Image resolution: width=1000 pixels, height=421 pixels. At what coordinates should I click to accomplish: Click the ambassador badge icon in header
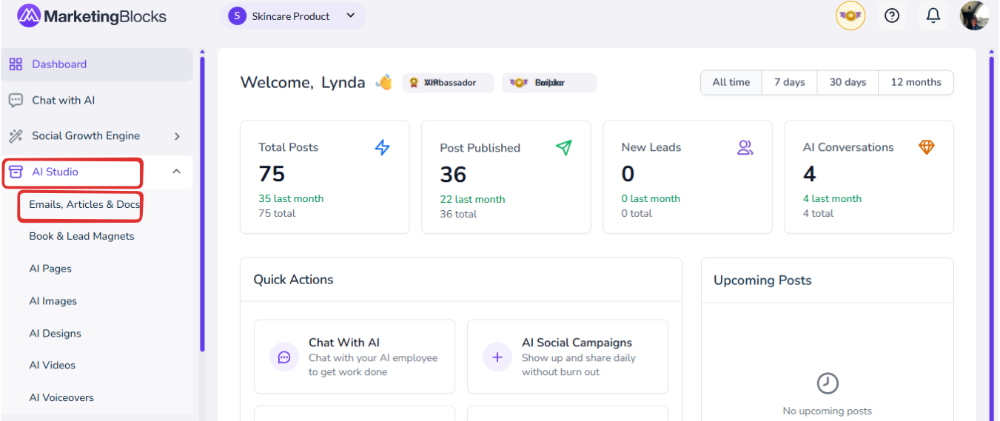(x=850, y=16)
